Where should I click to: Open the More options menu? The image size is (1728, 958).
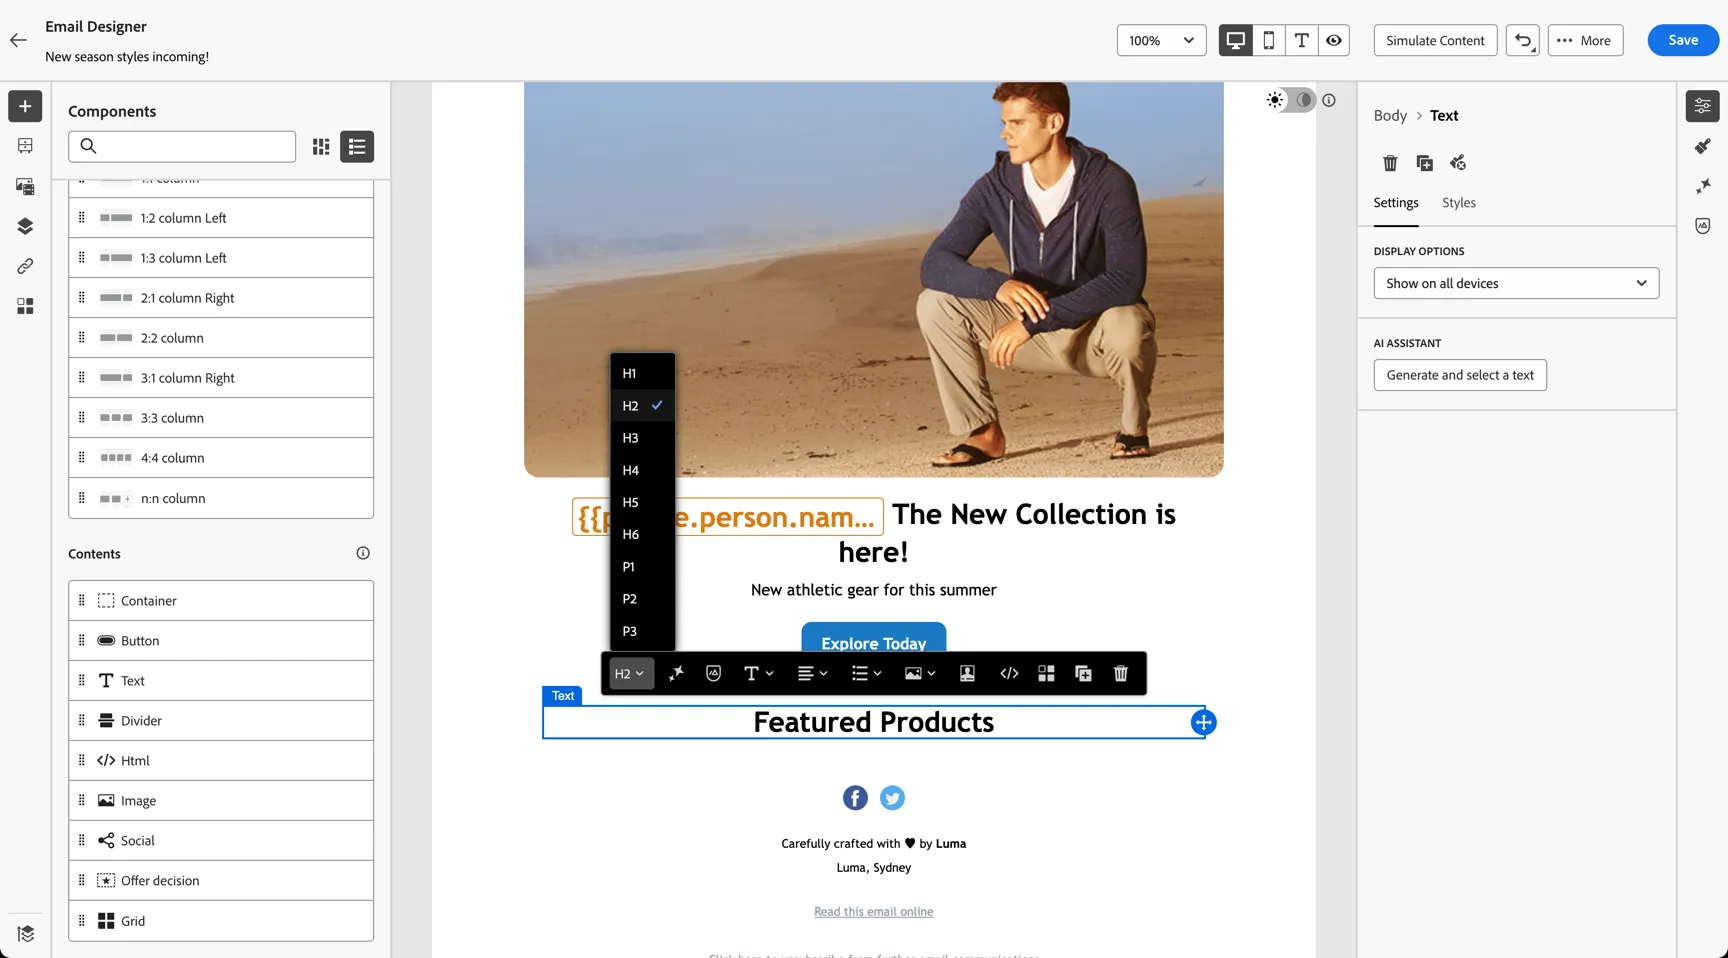tap(1585, 40)
